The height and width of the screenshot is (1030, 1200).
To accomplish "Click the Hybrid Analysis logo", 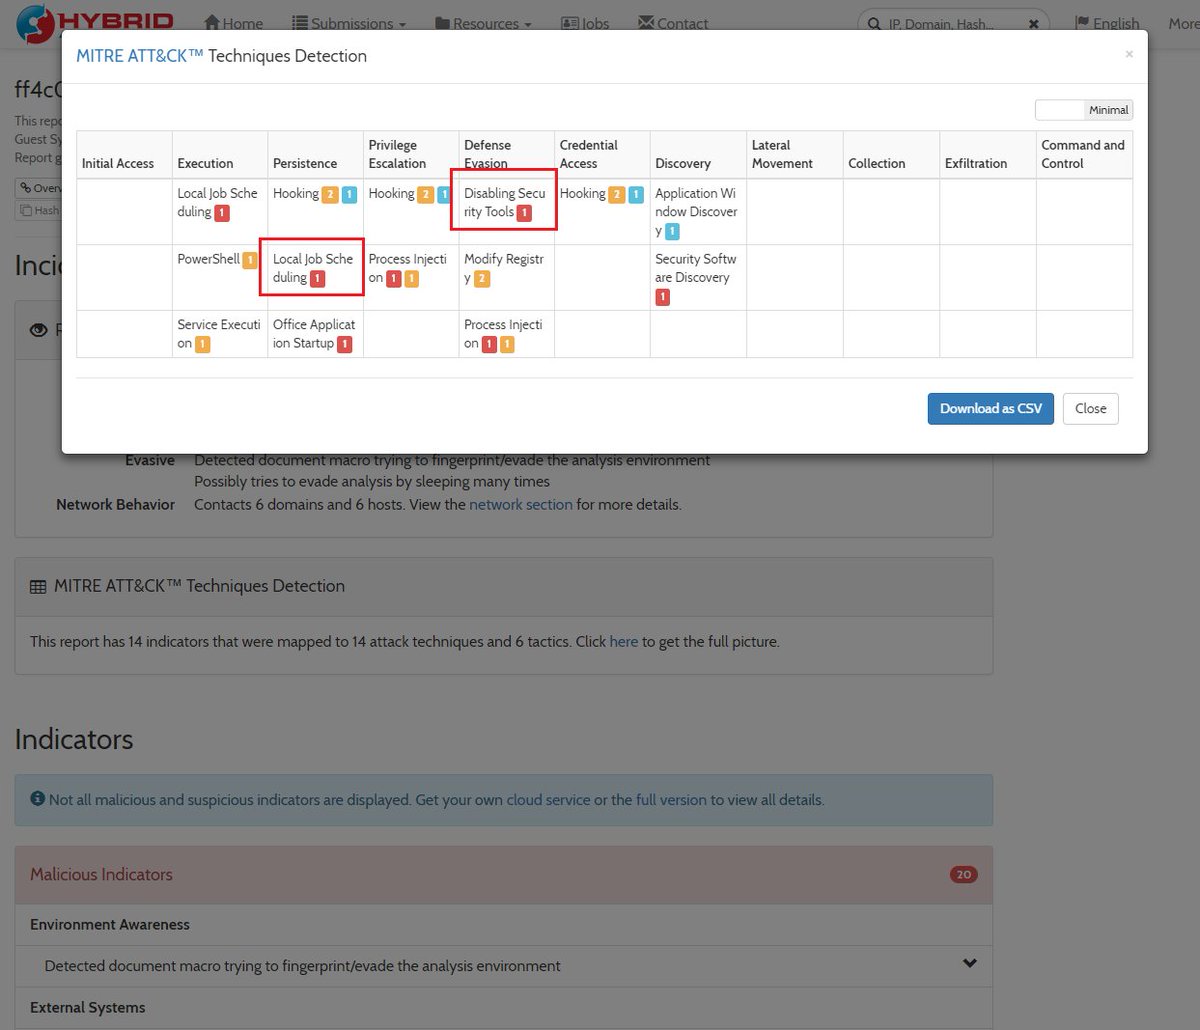I will [x=95, y=22].
